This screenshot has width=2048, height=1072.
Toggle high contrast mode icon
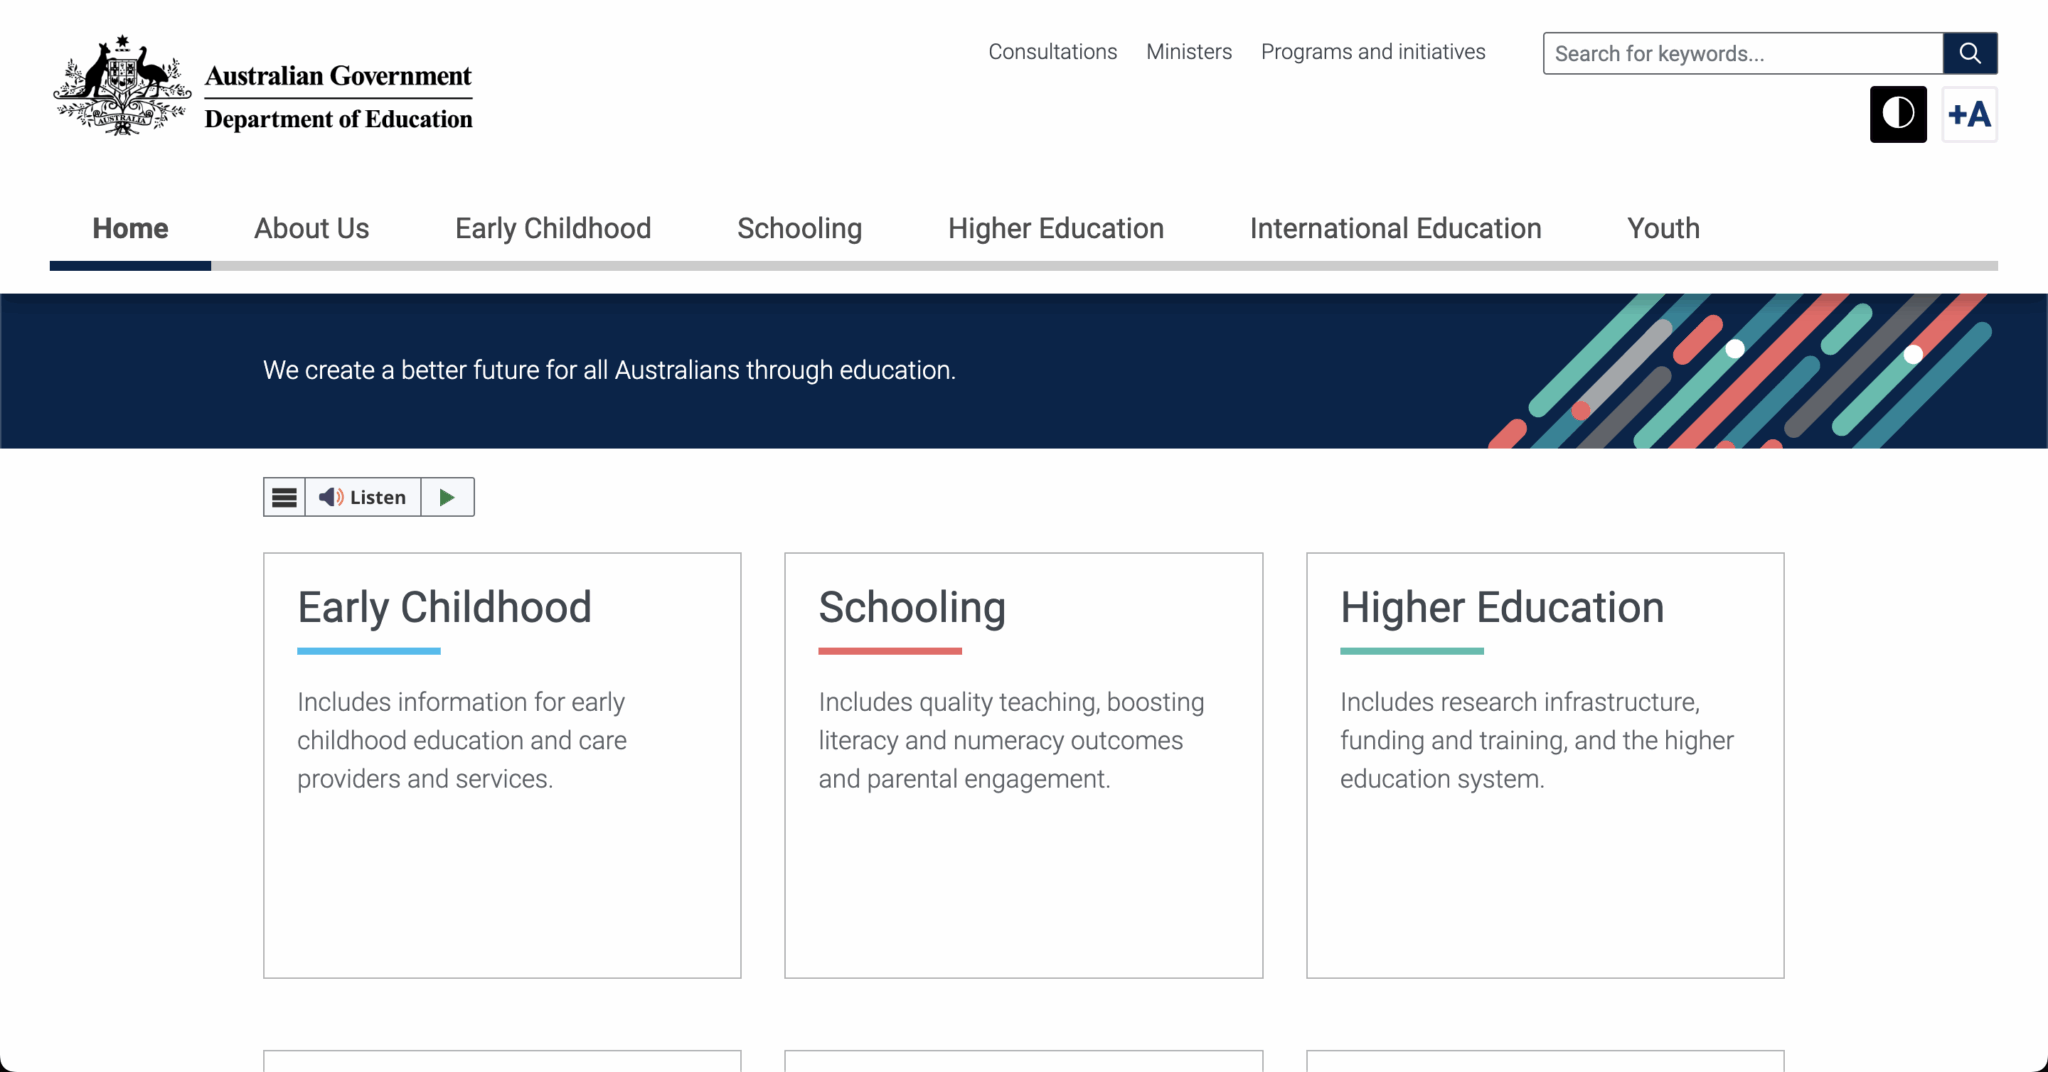1898,114
